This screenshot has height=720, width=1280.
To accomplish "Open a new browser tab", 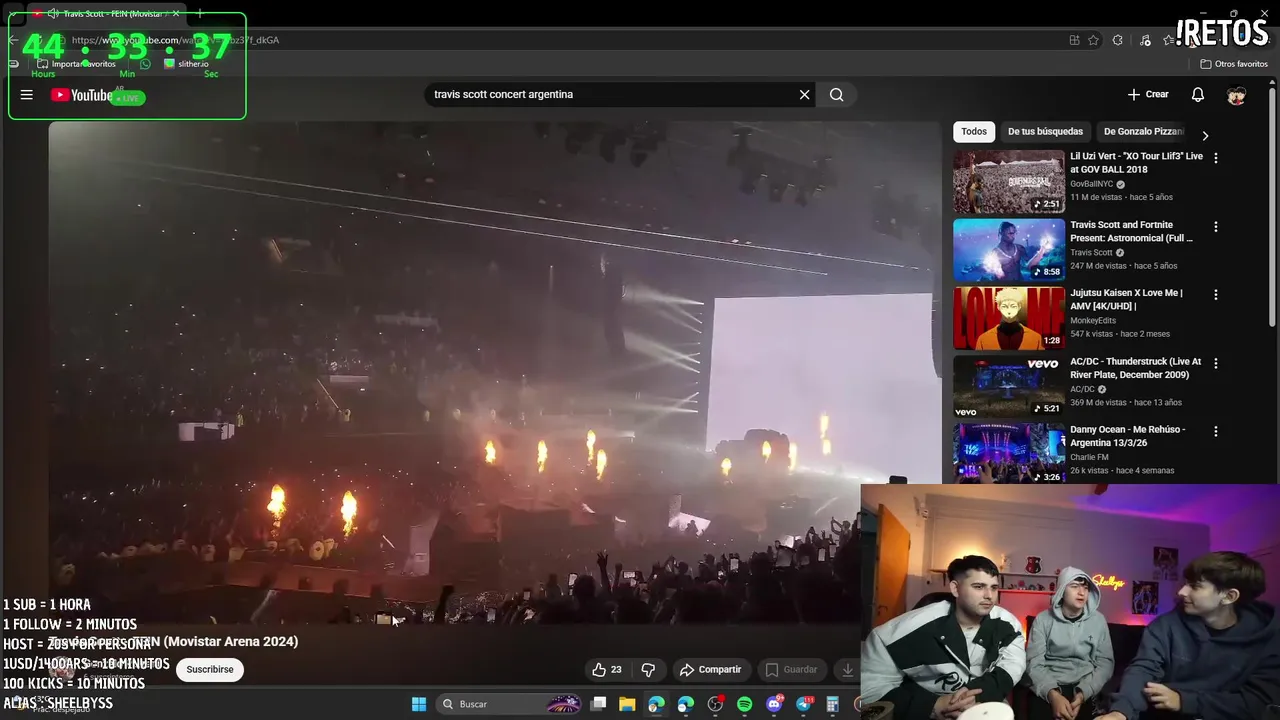I will click(x=200, y=14).
